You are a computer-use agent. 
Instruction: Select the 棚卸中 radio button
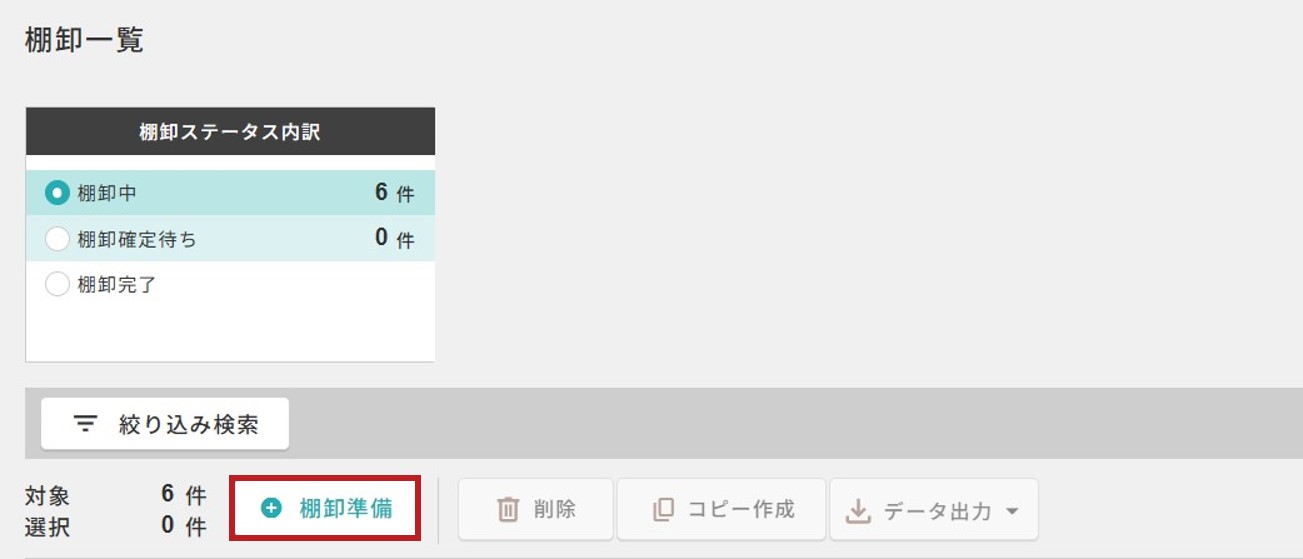point(58,192)
